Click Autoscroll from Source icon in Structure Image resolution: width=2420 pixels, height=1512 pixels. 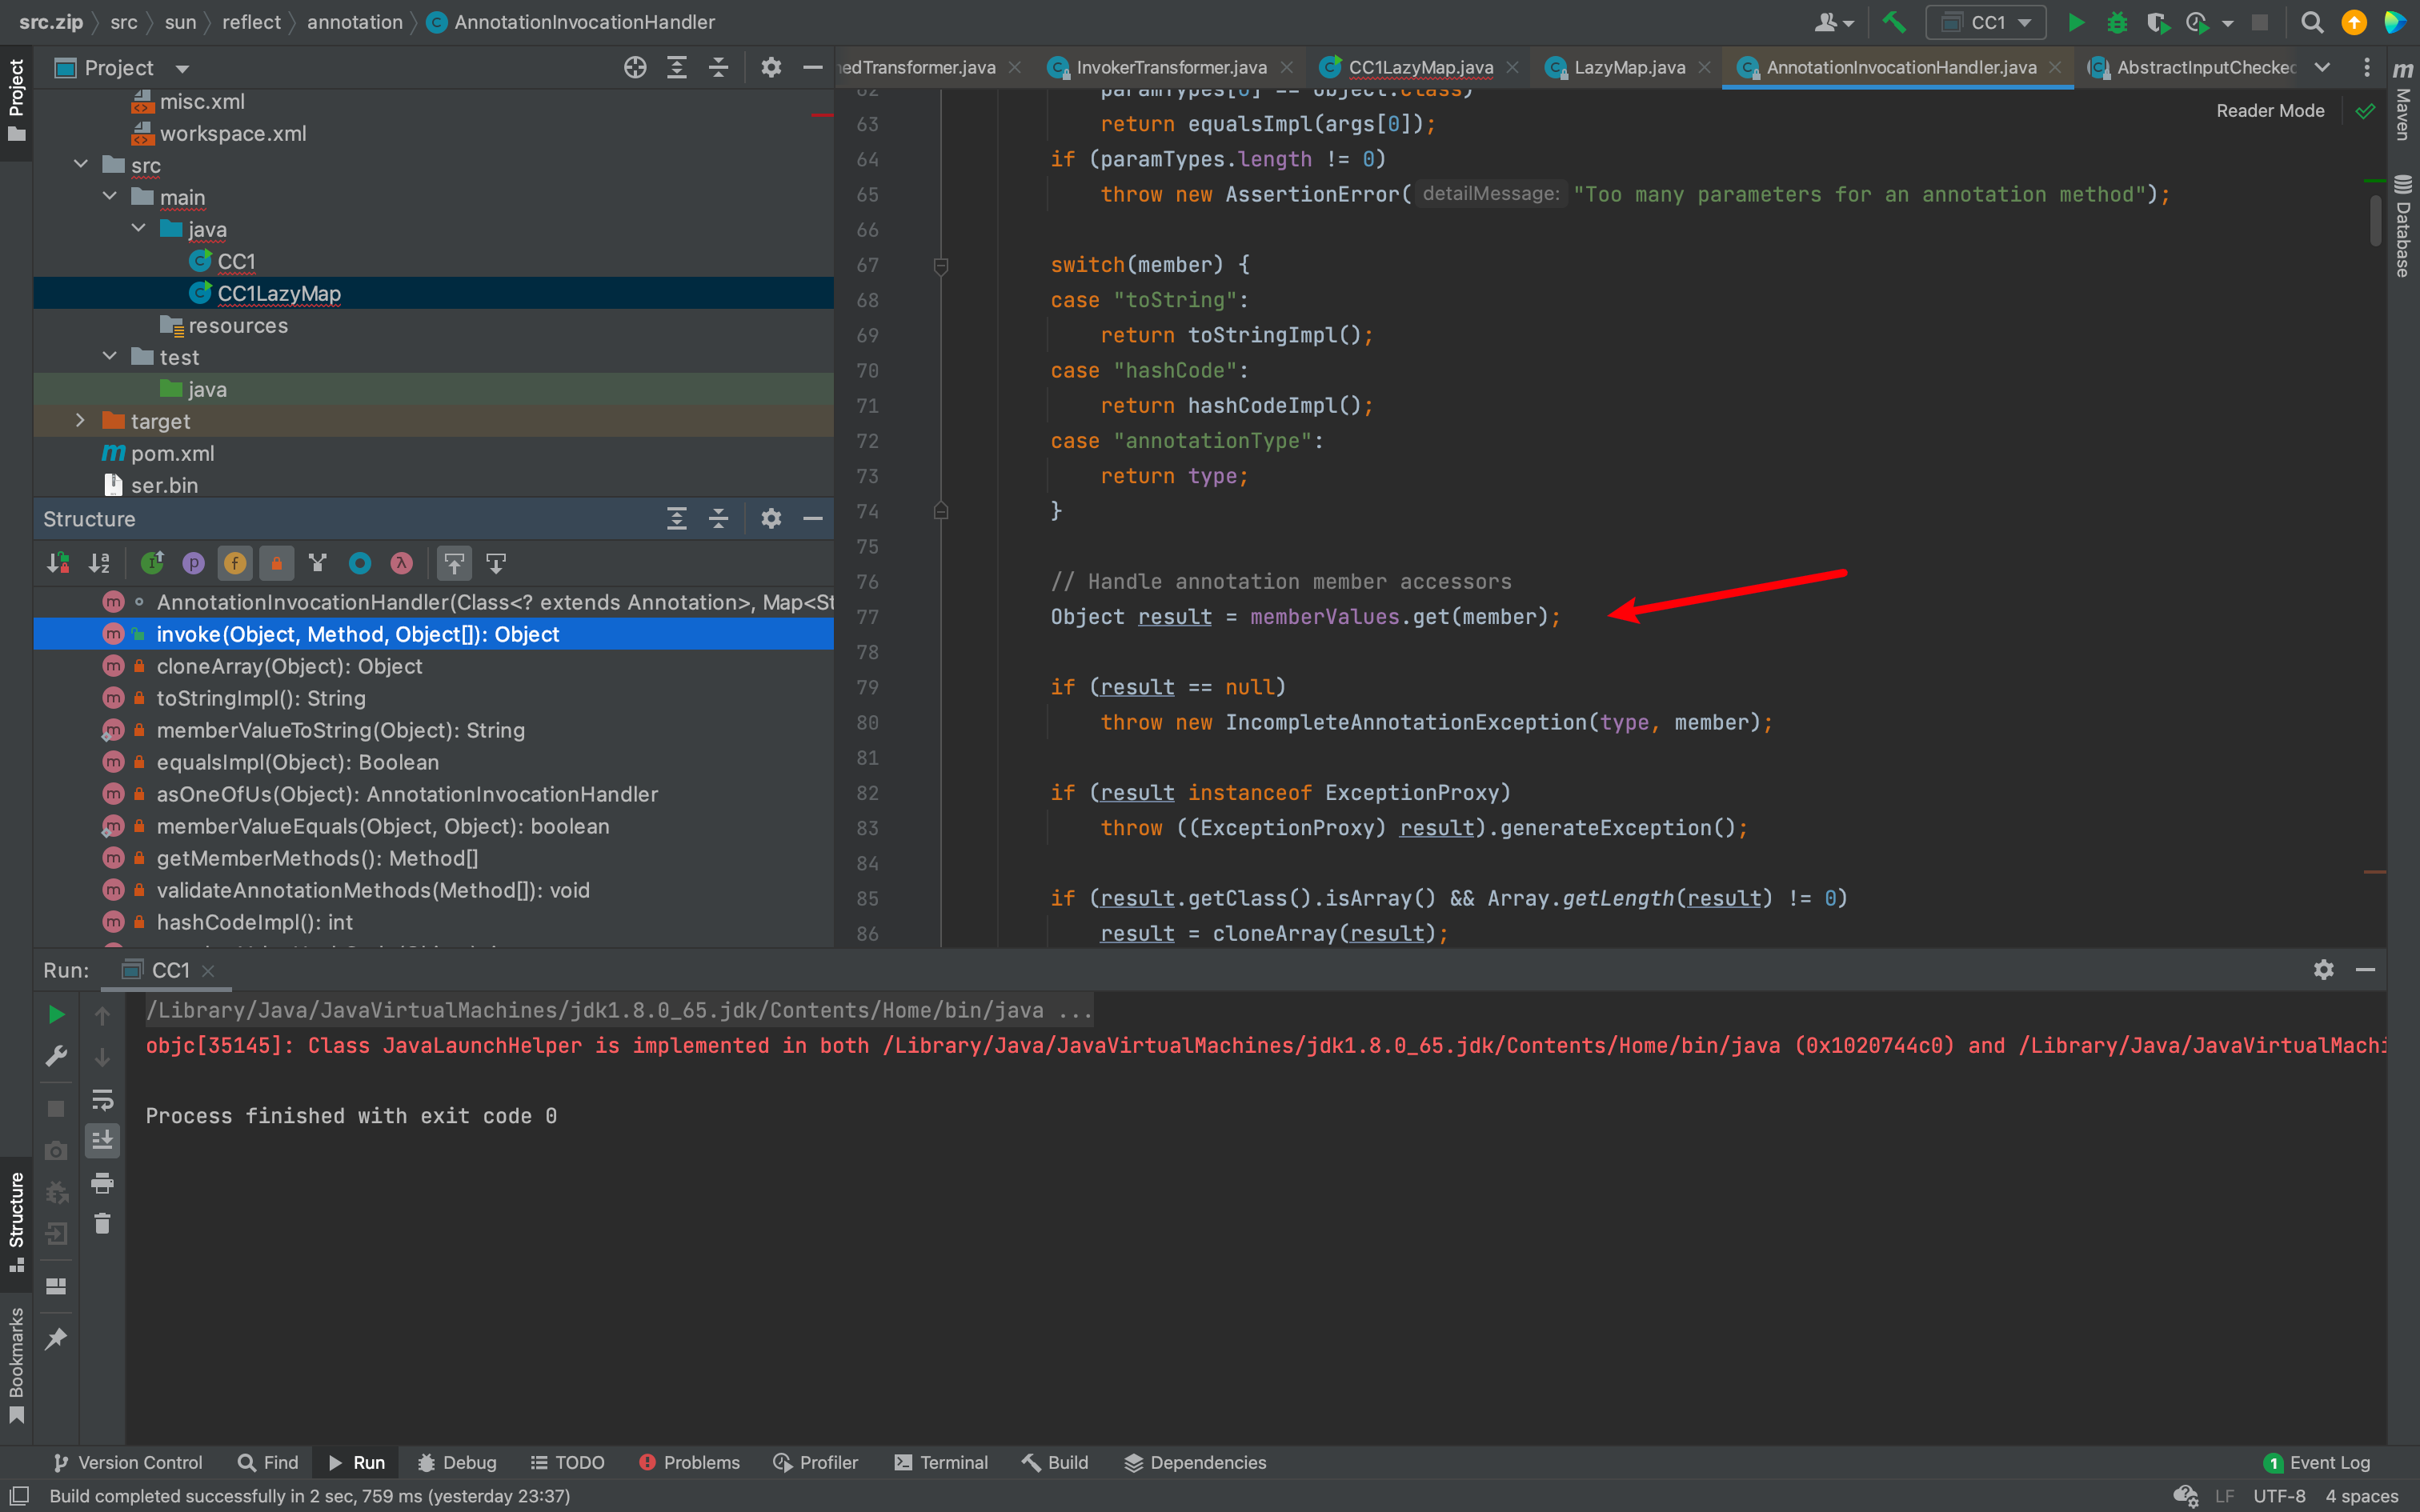click(496, 563)
